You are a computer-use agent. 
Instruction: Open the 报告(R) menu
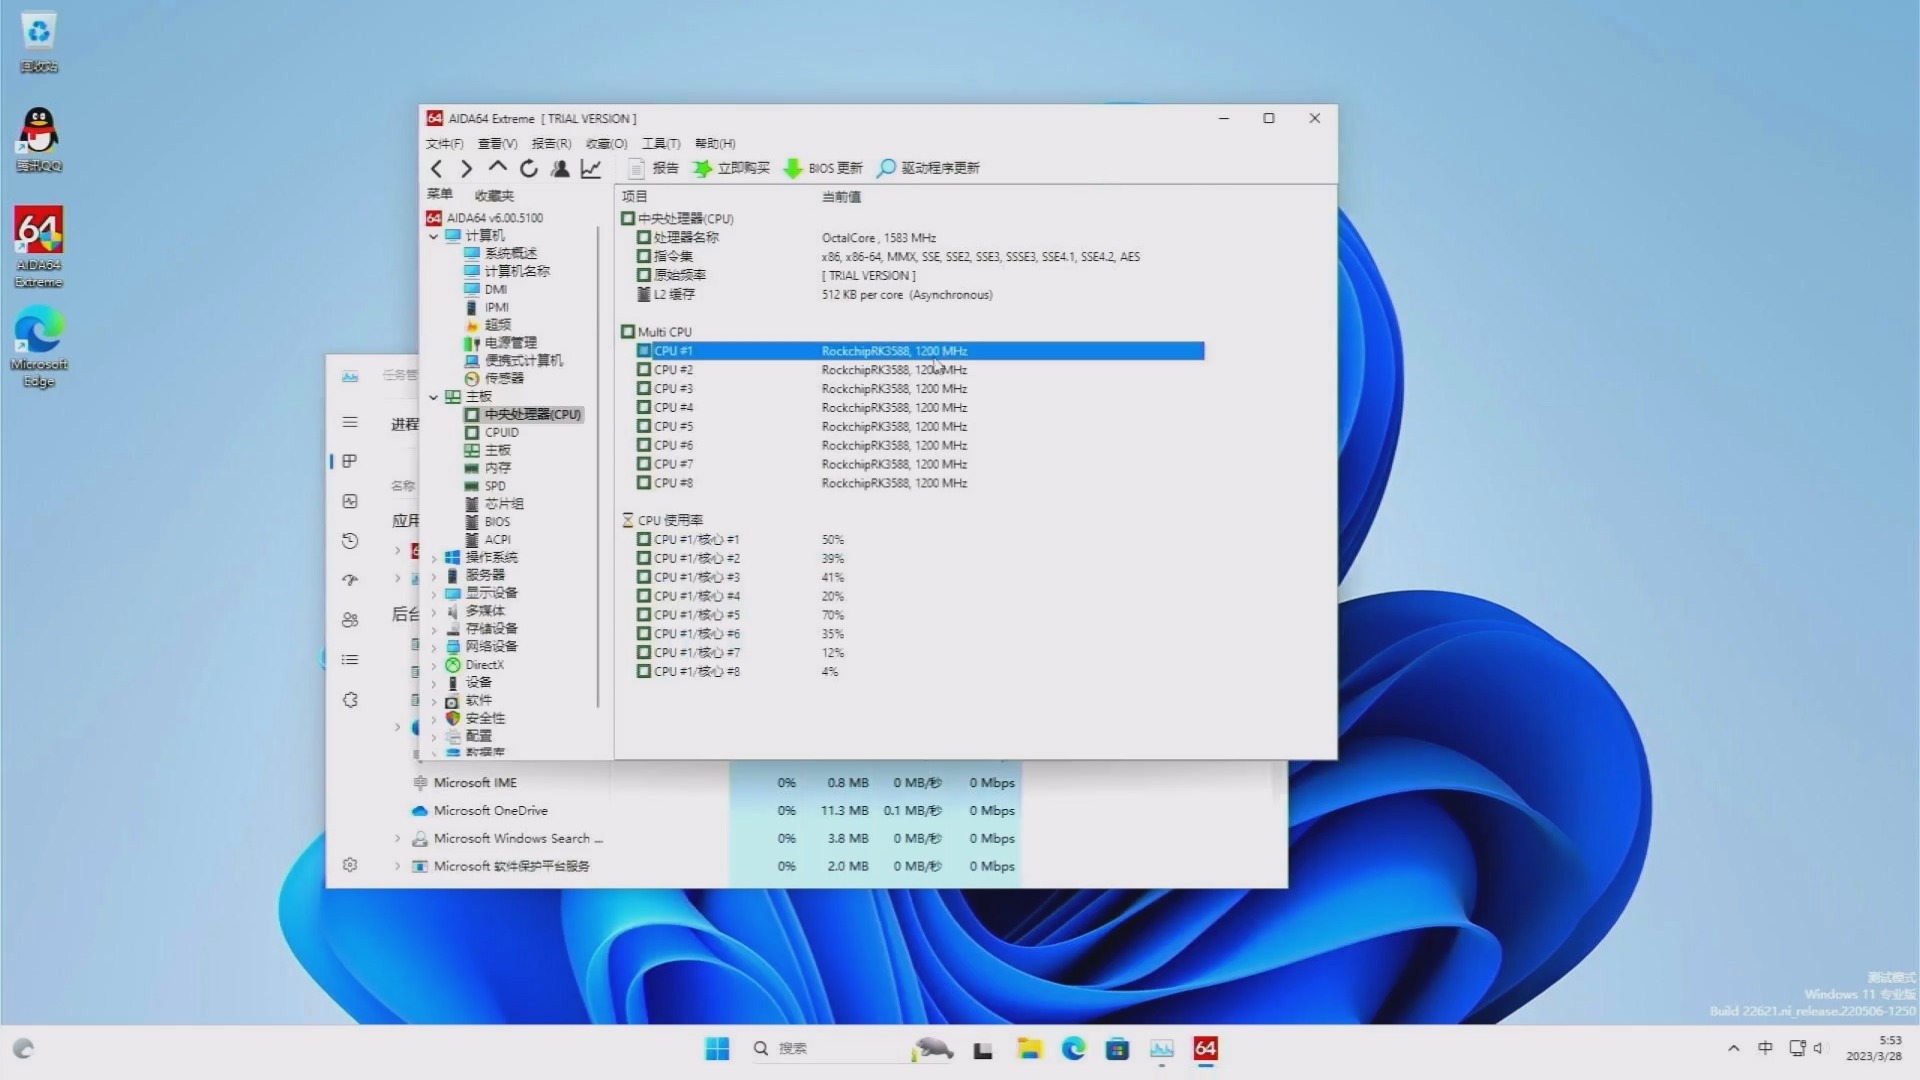click(551, 143)
